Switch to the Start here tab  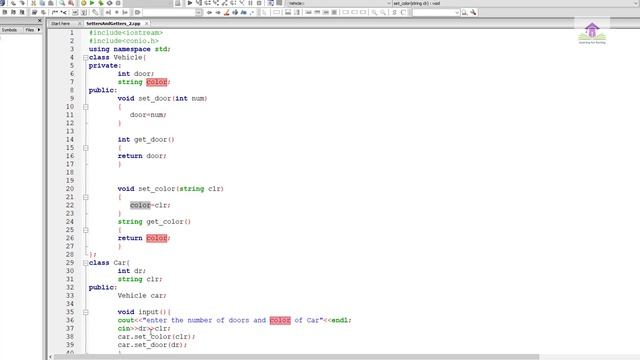coord(60,24)
